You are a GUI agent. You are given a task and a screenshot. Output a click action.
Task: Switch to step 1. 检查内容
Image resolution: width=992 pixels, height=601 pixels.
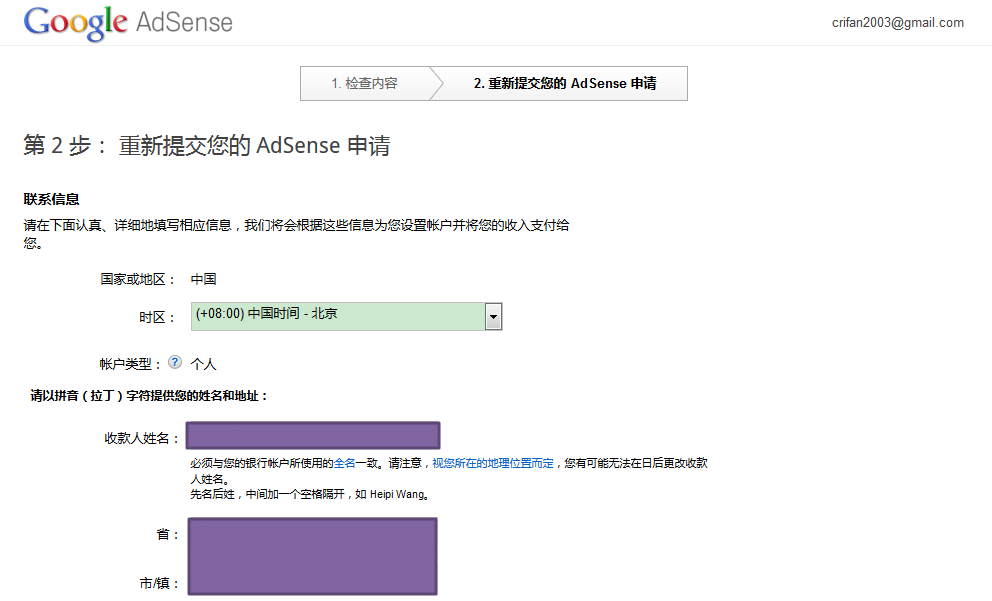(x=364, y=84)
